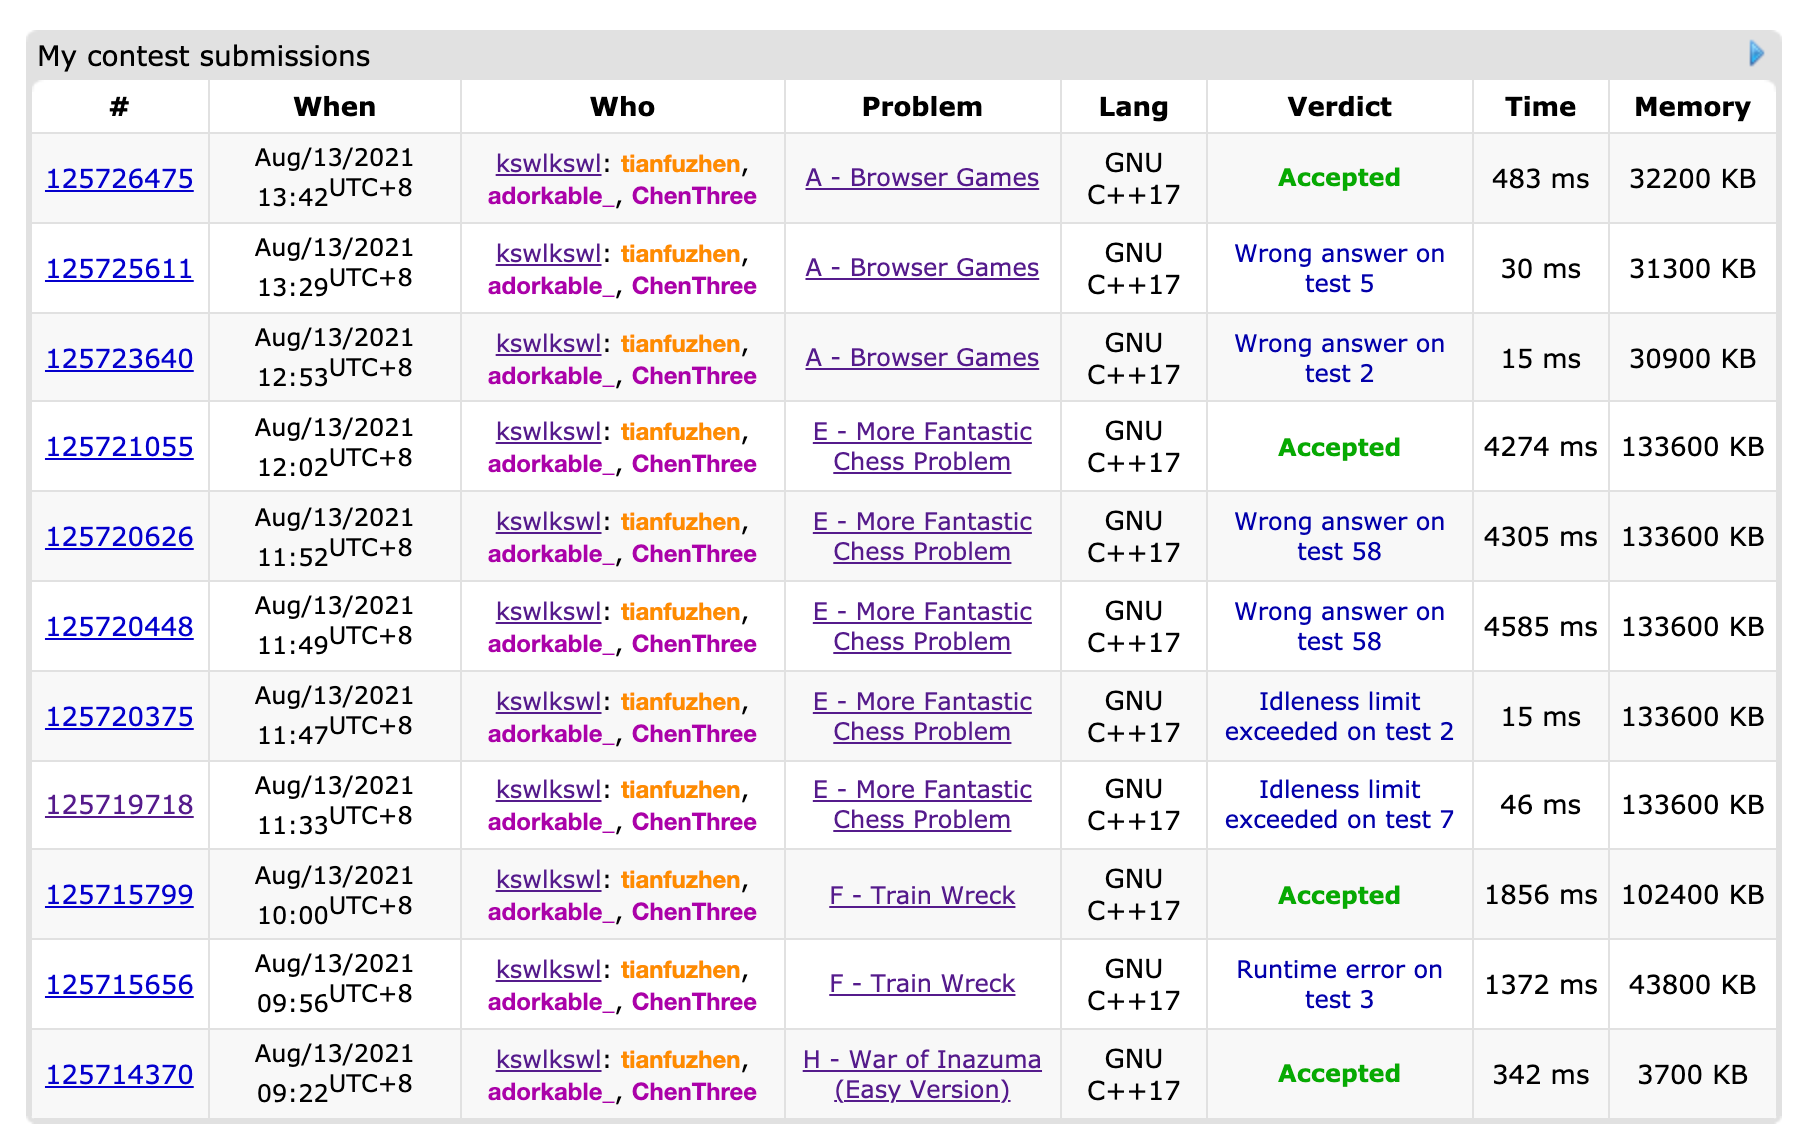Click the Problem column header
This screenshot has height=1140, width=1800.
click(x=921, y=107)
